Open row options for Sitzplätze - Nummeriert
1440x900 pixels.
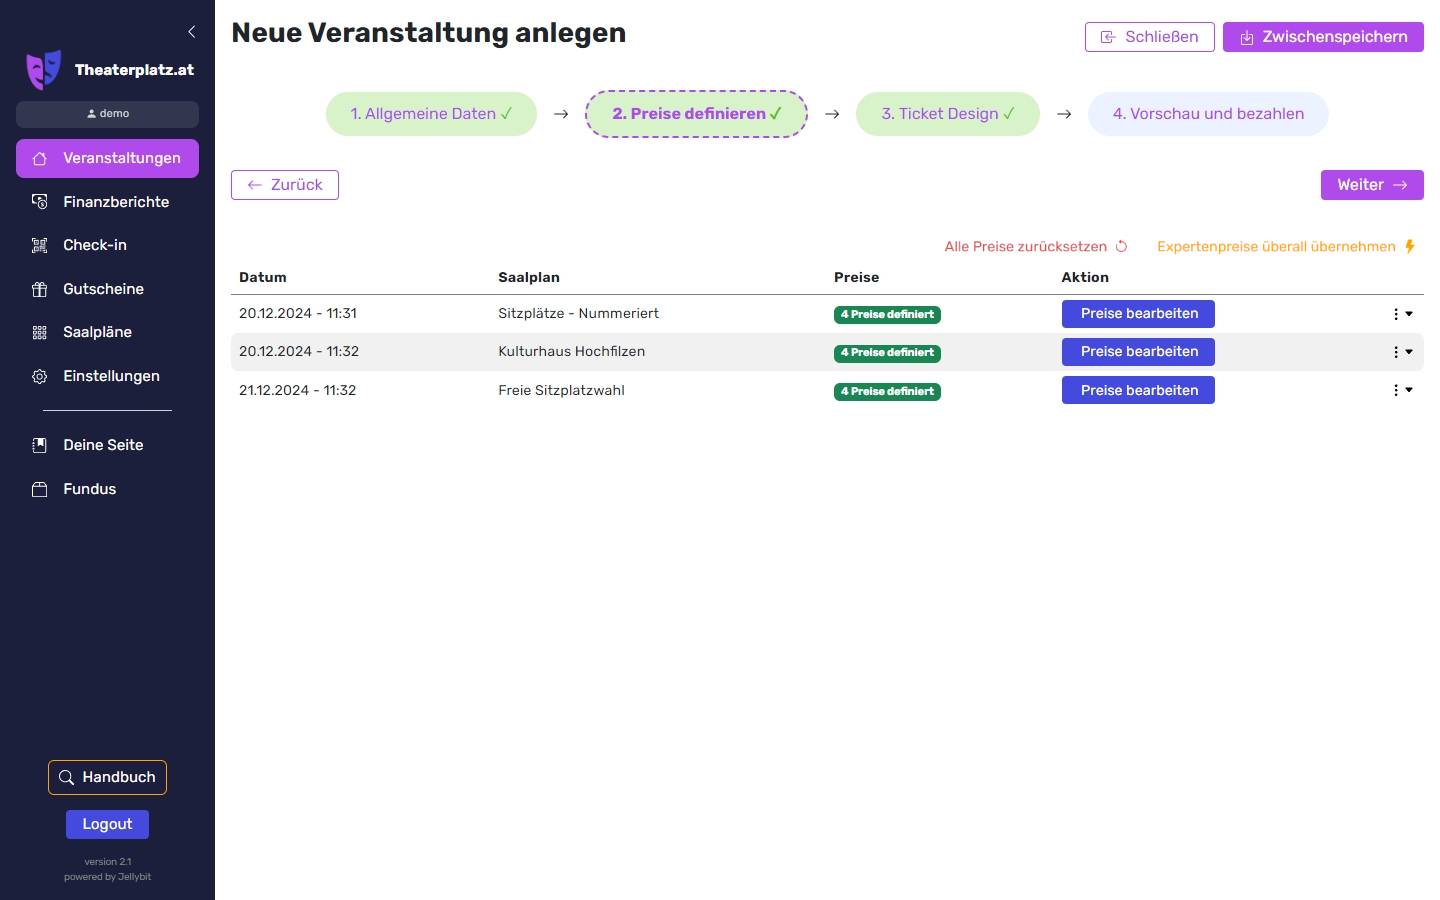click(1402, 314)
